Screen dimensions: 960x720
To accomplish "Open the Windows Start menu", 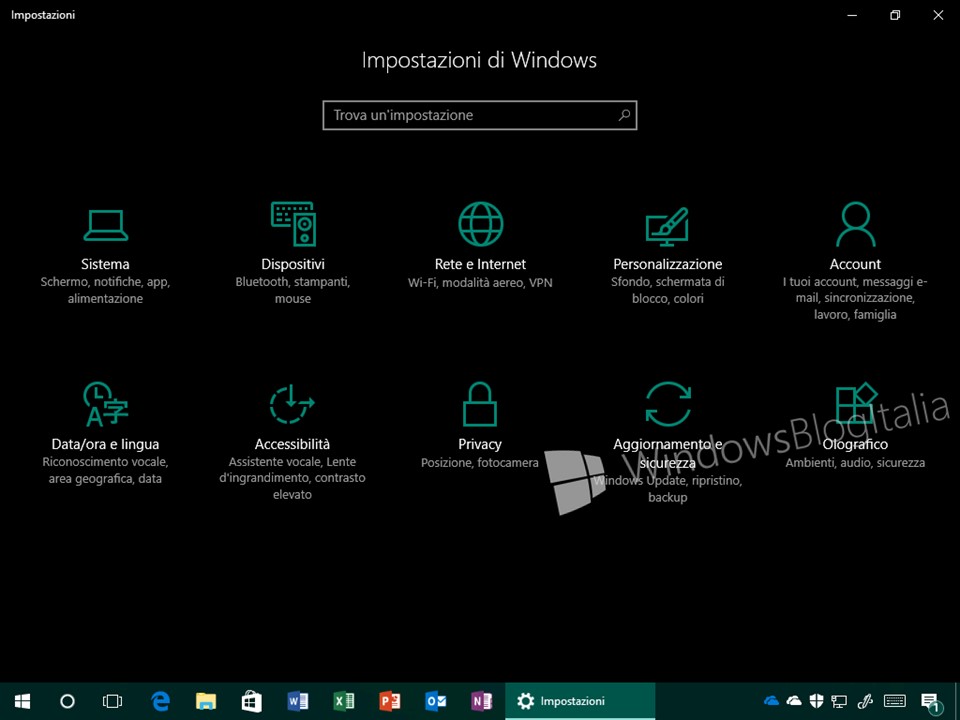I will point(22,701).
